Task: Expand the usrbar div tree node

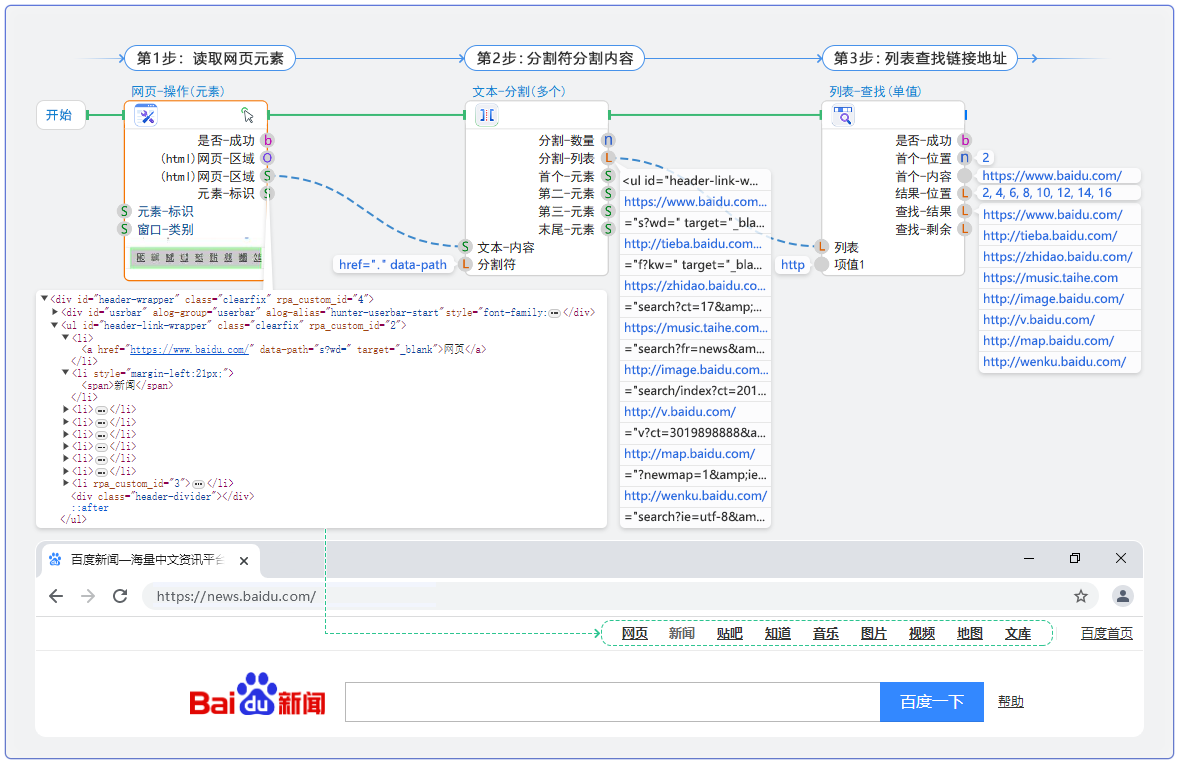Action: [x=55, y=312]
